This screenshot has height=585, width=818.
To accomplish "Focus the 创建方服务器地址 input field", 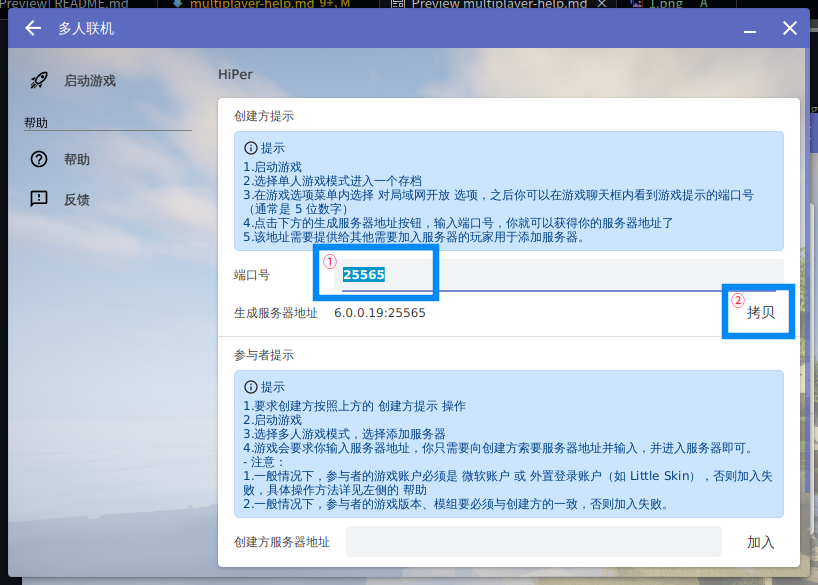I will (x=533, y=541).
